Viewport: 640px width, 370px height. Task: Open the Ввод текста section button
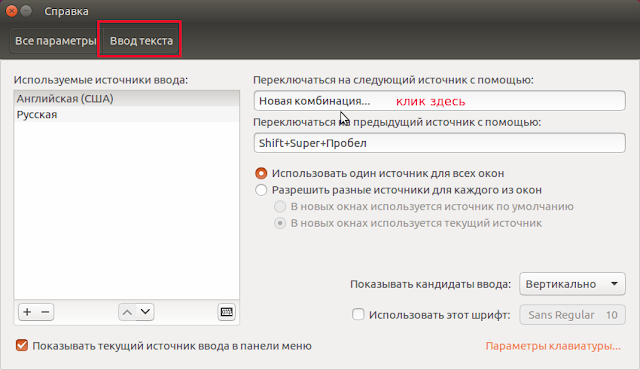tap(141, 41)
